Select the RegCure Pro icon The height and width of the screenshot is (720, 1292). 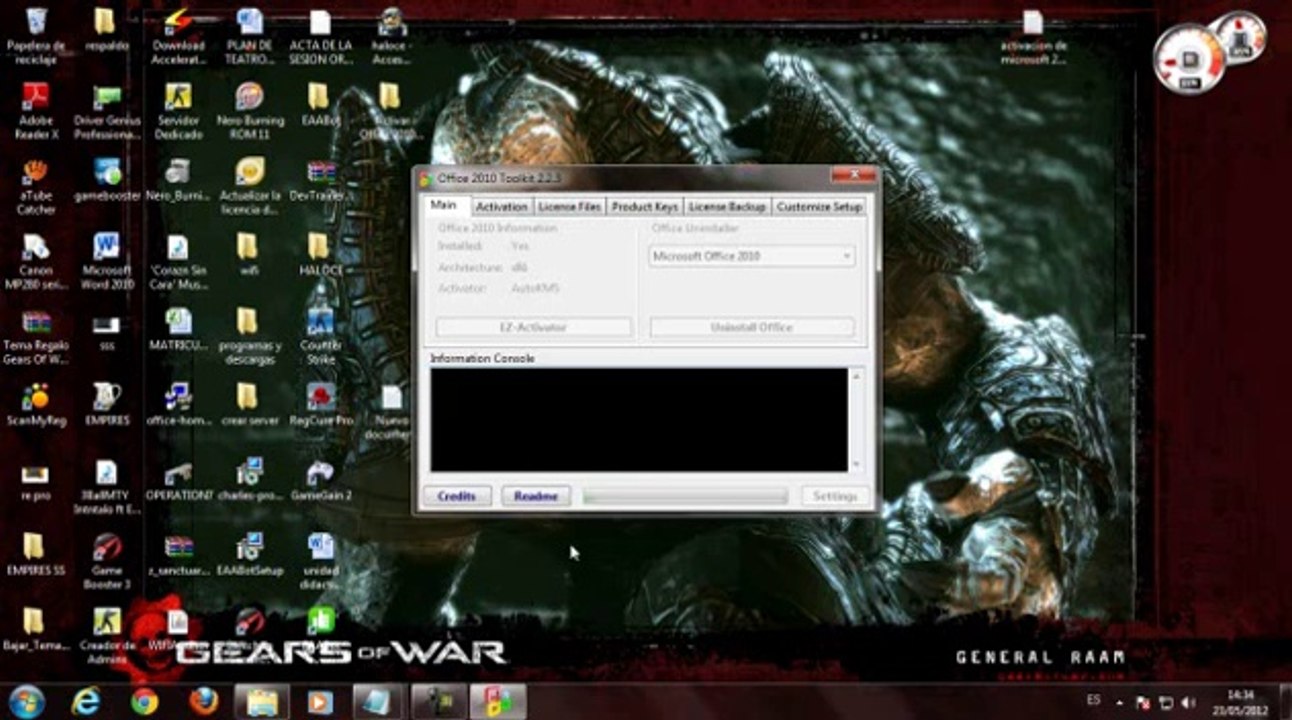(x=320, y=404)
